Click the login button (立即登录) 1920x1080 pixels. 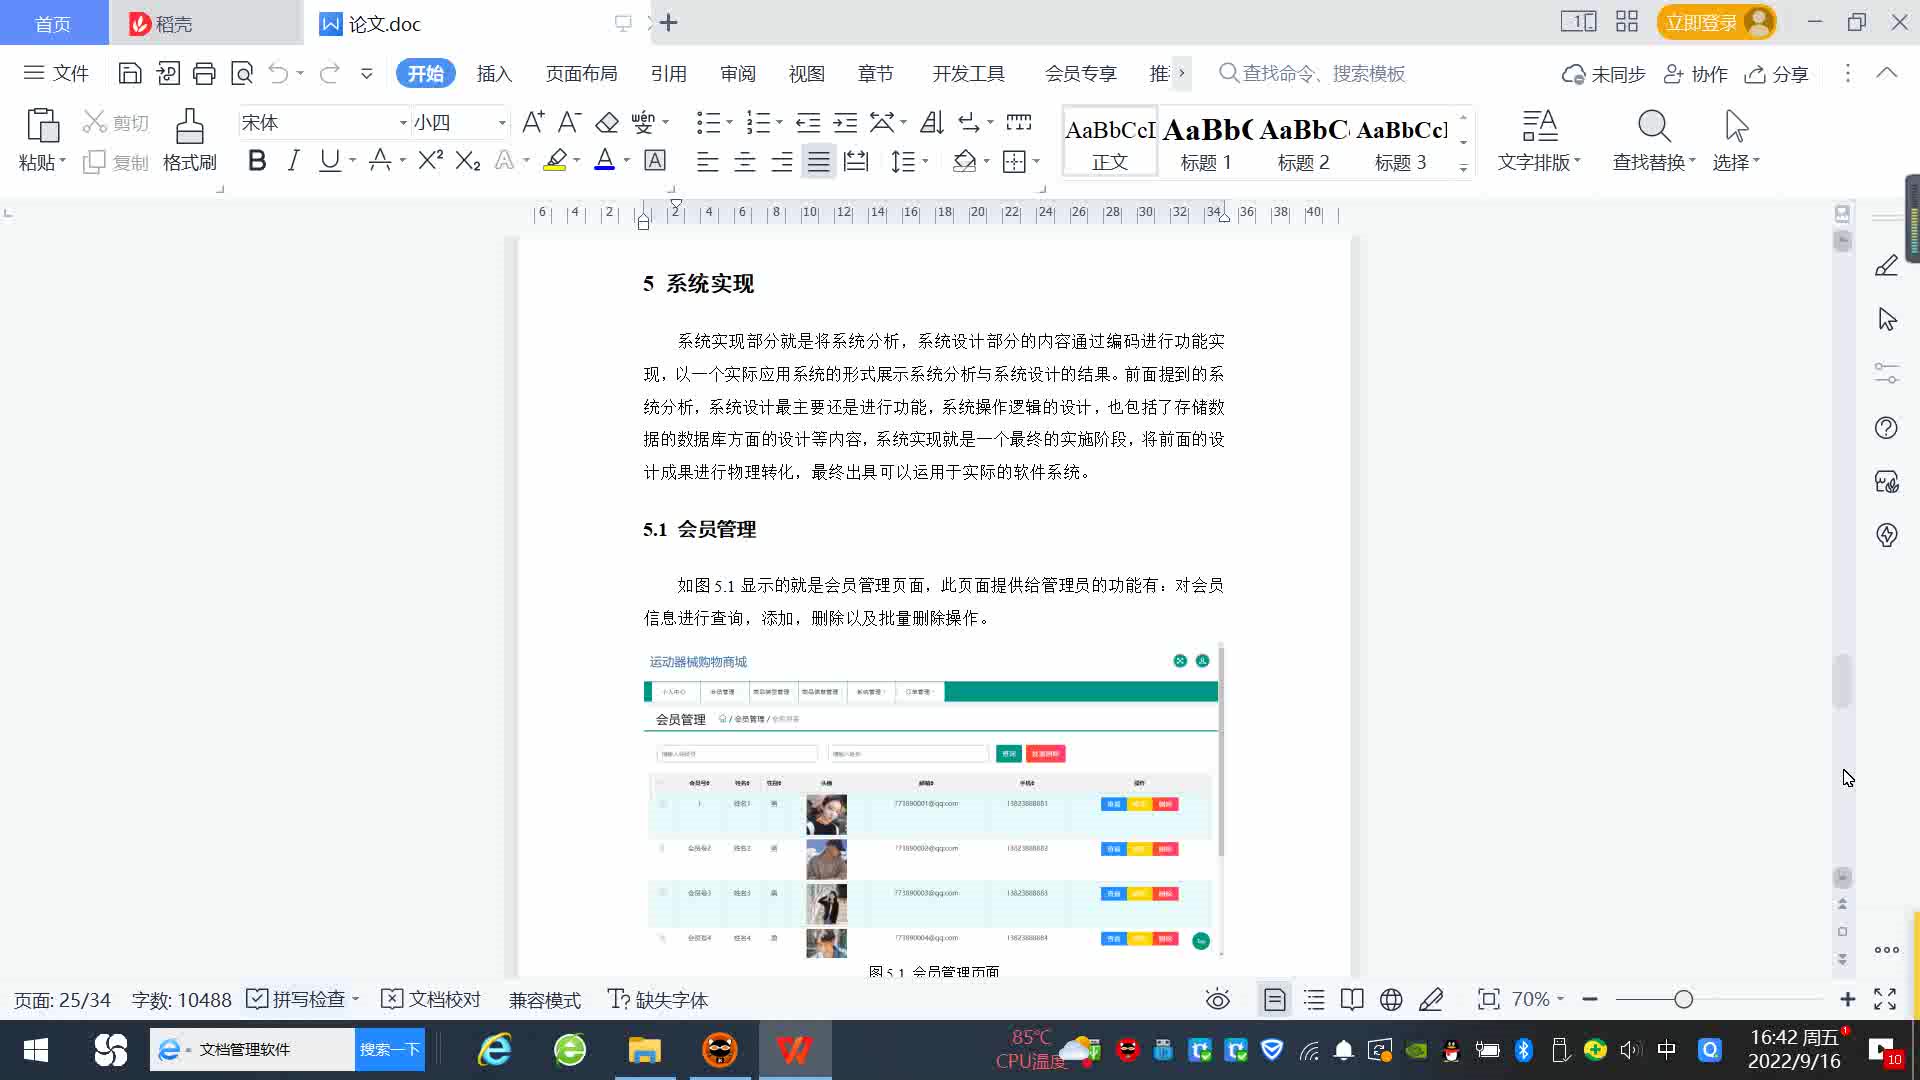pyautogui.click(x=1701, y=22)
